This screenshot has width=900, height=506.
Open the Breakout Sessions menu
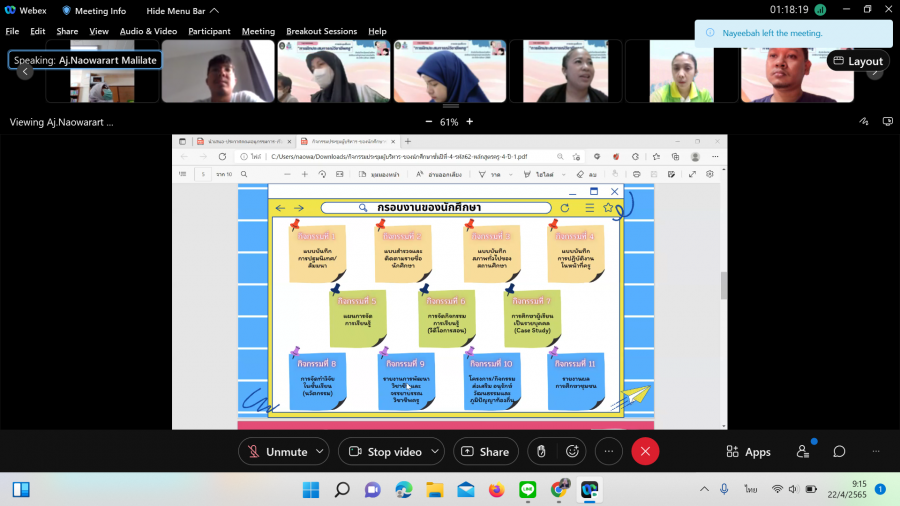321,31
